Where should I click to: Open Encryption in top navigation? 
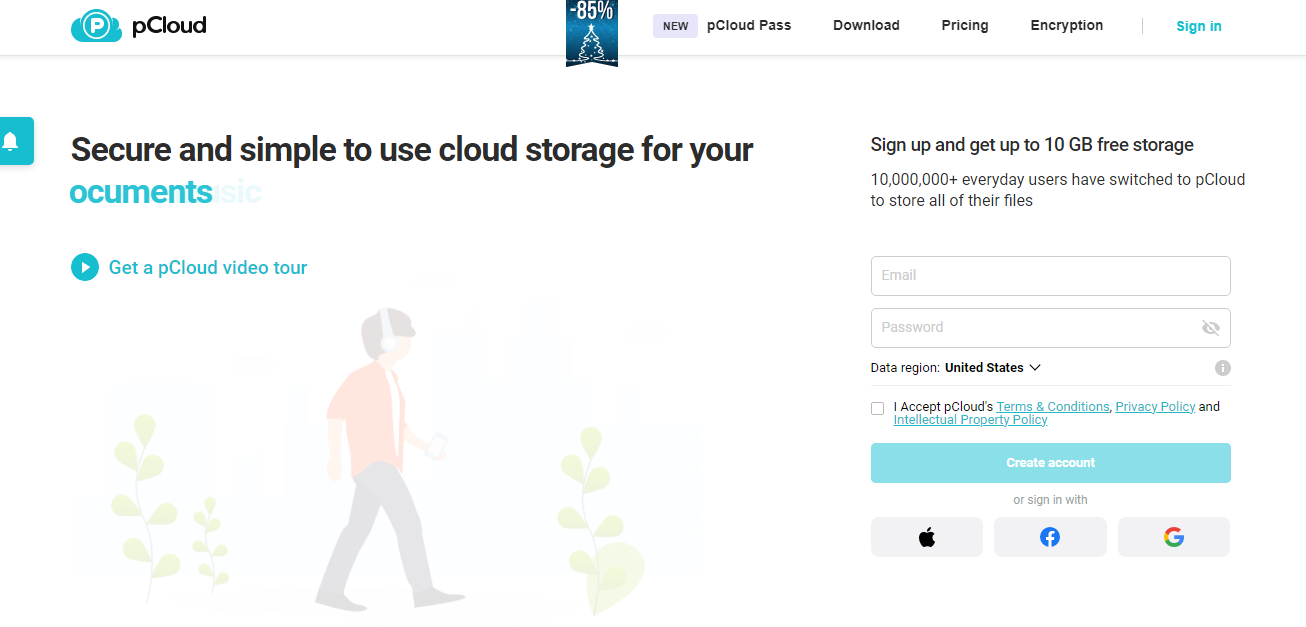pyautogui.click(x=1066, y=26)
